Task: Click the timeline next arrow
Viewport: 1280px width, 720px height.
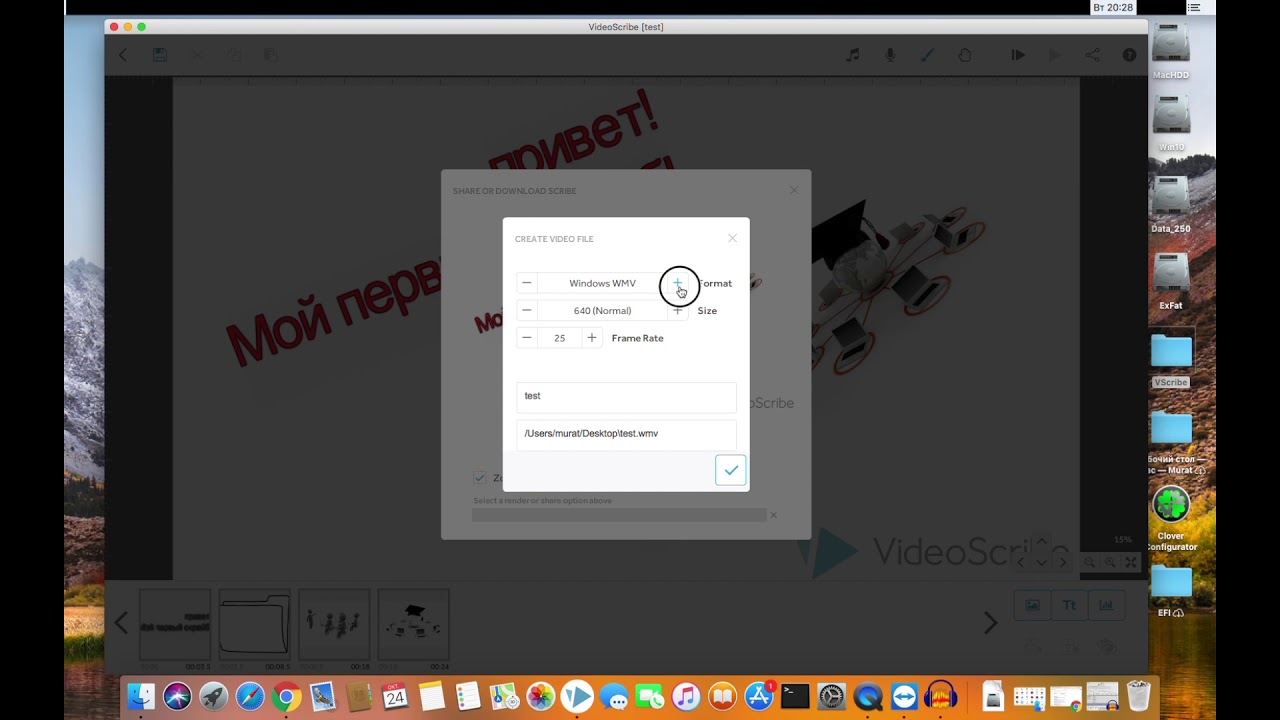Action: click(x=990, y=623)
